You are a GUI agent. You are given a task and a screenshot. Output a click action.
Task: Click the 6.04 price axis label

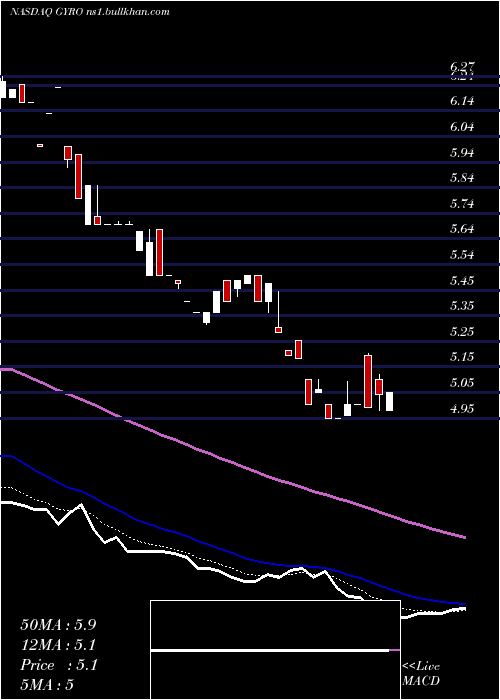coord(462,127)
